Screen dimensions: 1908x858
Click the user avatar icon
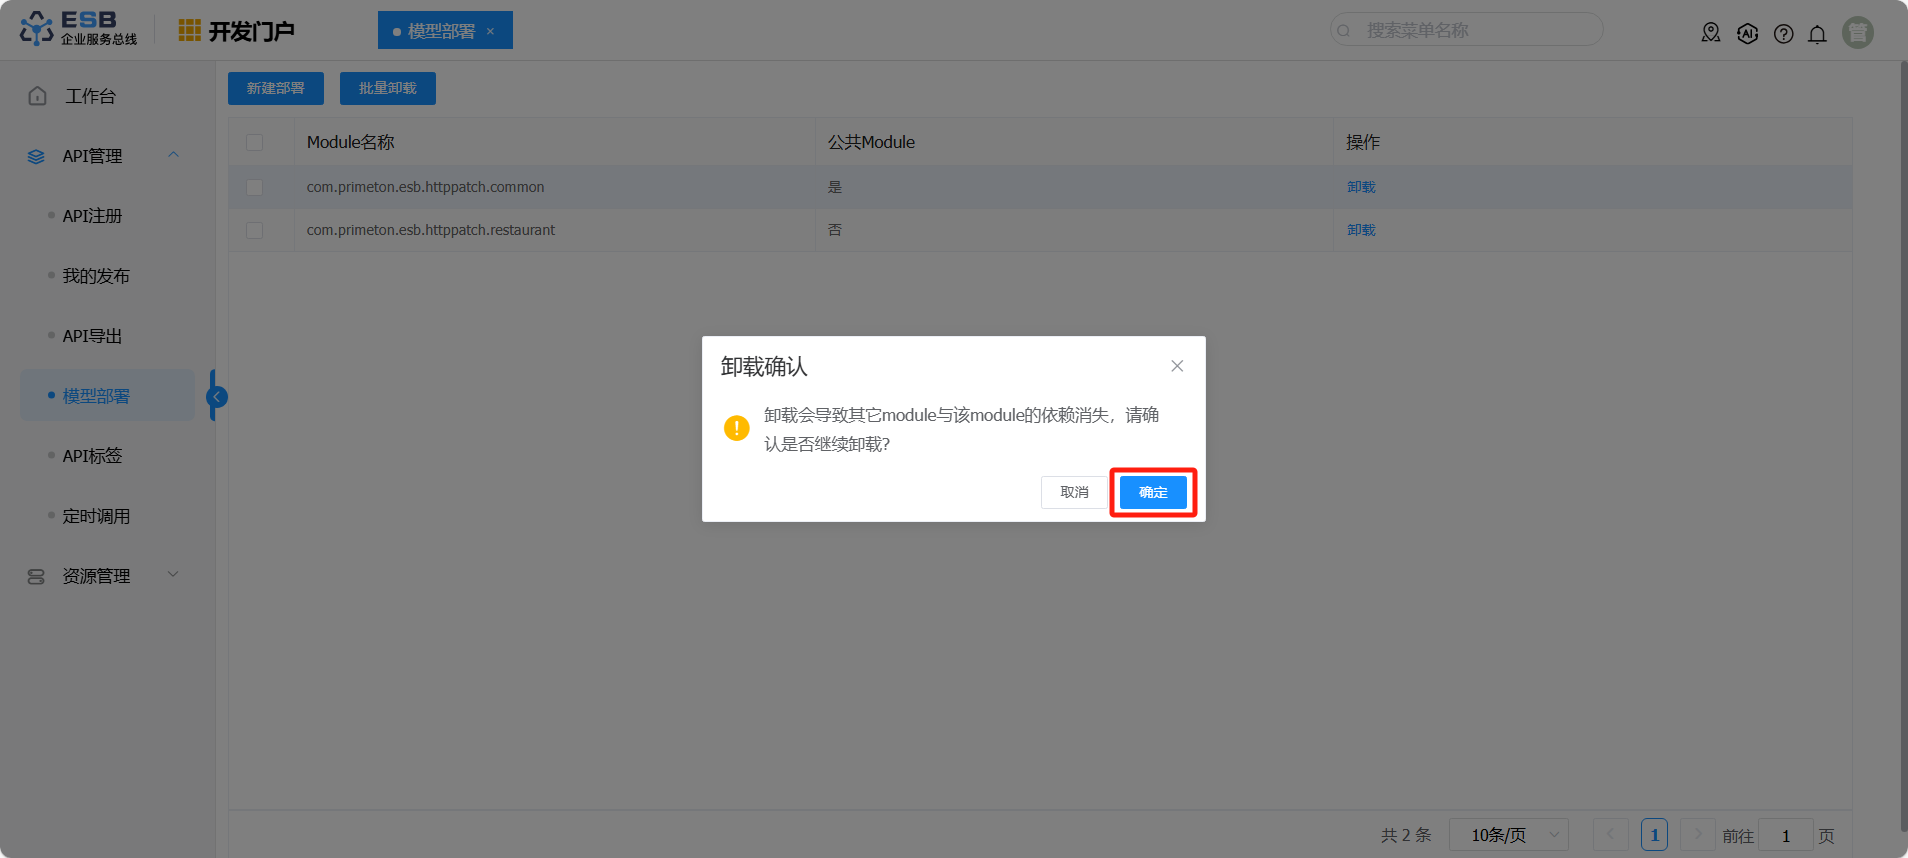pyautogui.click(x=1857, y=33)
